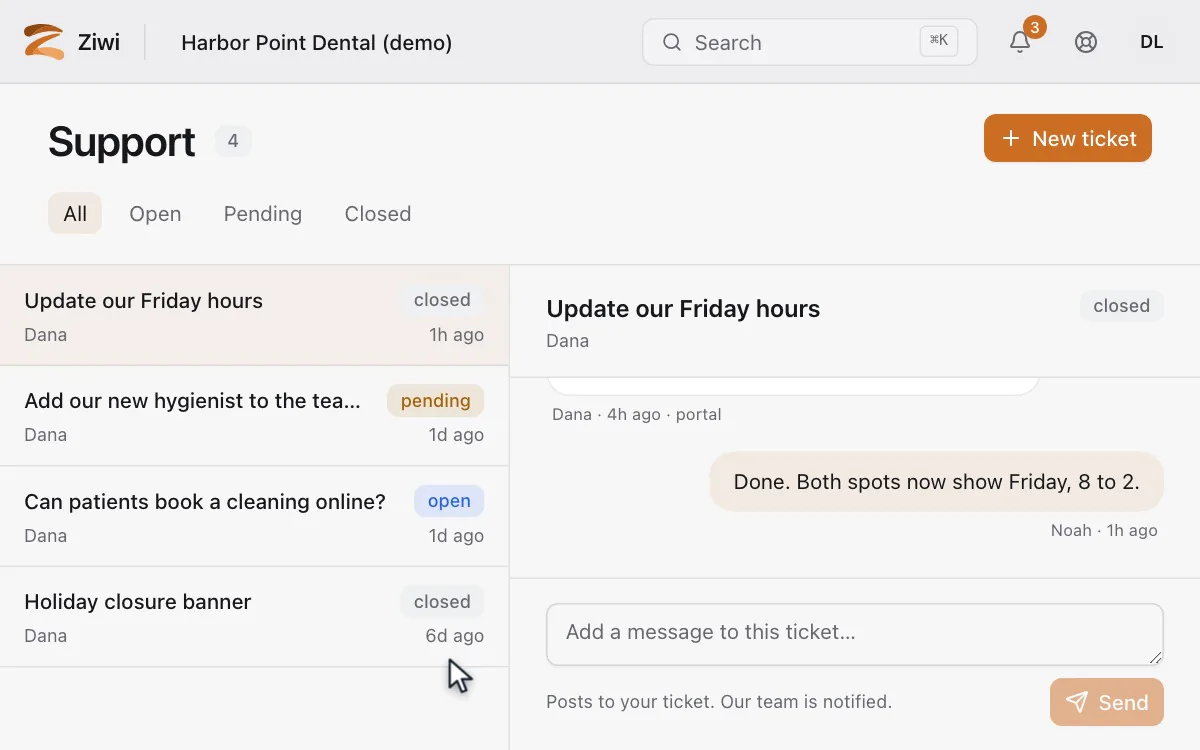Click the Support page heading
The image size is (1200, 750).
pos(122,141)
